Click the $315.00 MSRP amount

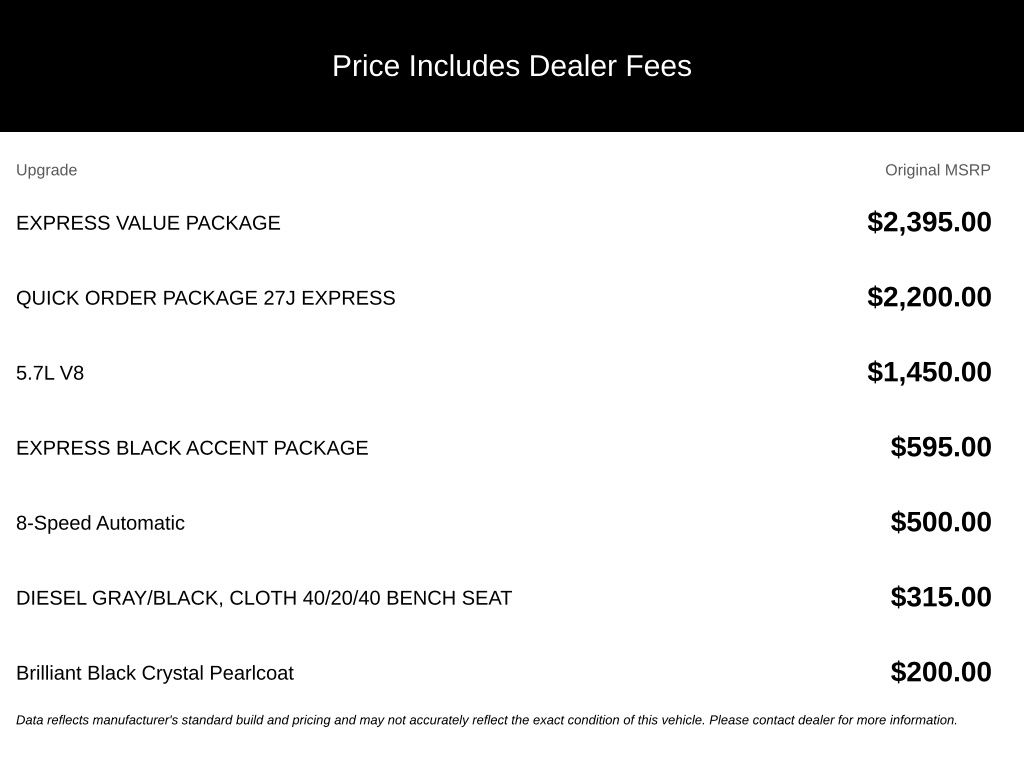click(940, 598)
